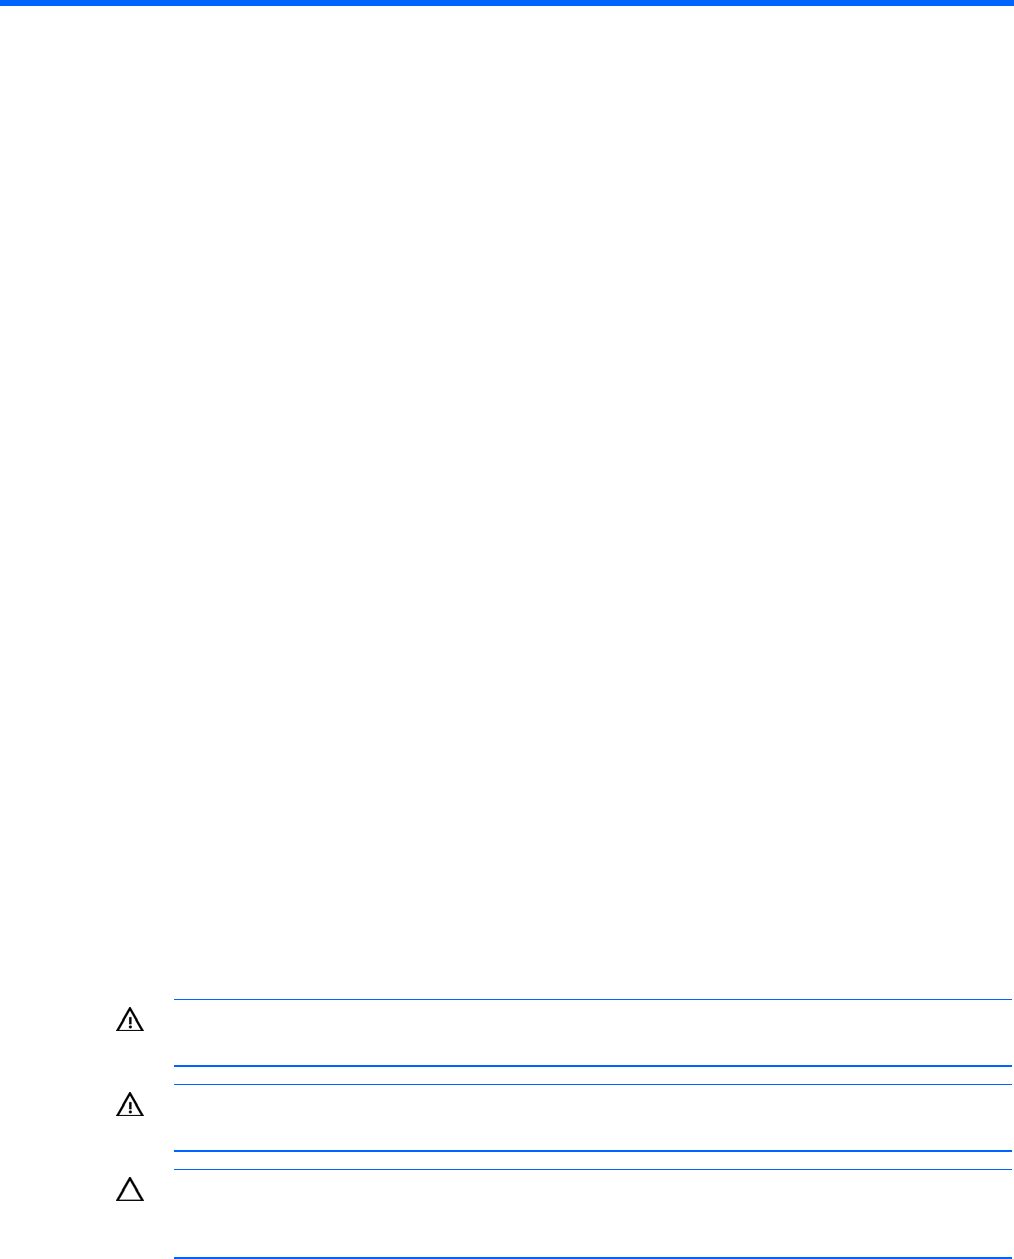Click the bottom rule of first warning box
Screen dimensions: 1014x1259
tap(593, 1066)
